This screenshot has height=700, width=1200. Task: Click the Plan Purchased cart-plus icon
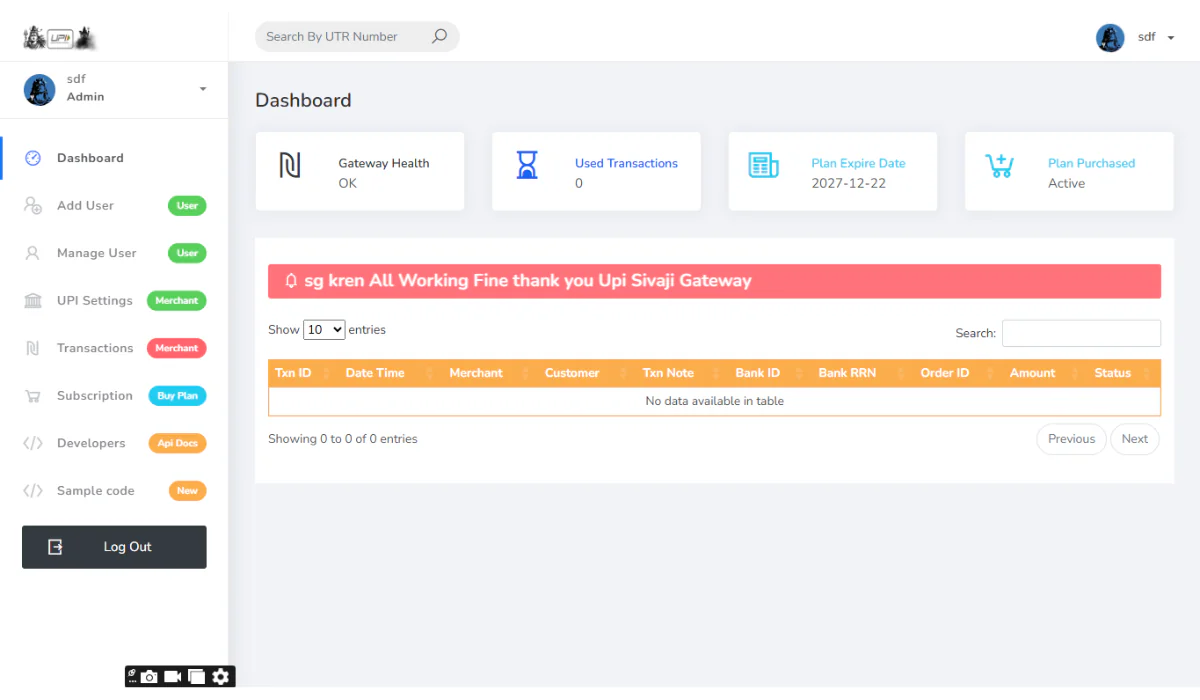pyautogui.click(x=1000, y=165)
